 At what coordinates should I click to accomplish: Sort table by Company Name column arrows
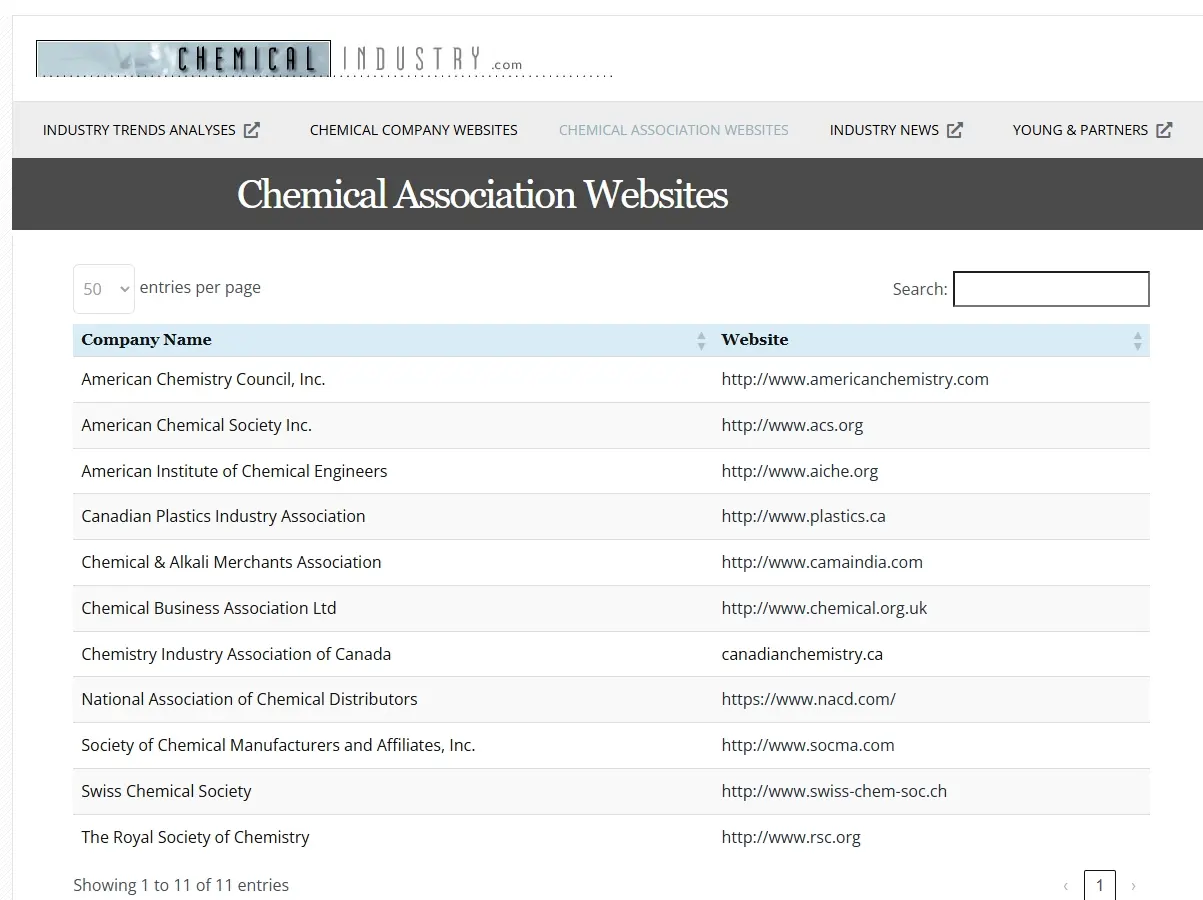click(x=701, y=340)
